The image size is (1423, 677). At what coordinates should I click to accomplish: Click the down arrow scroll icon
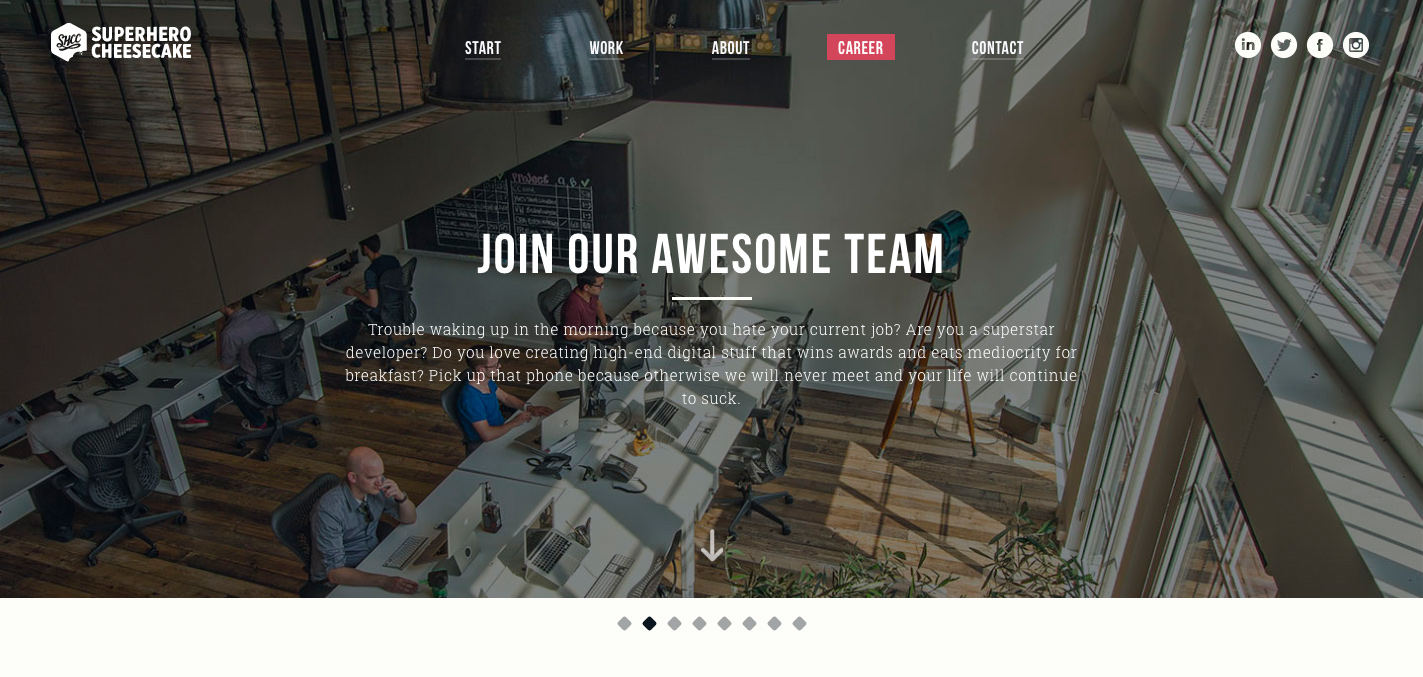click(711, 546)
